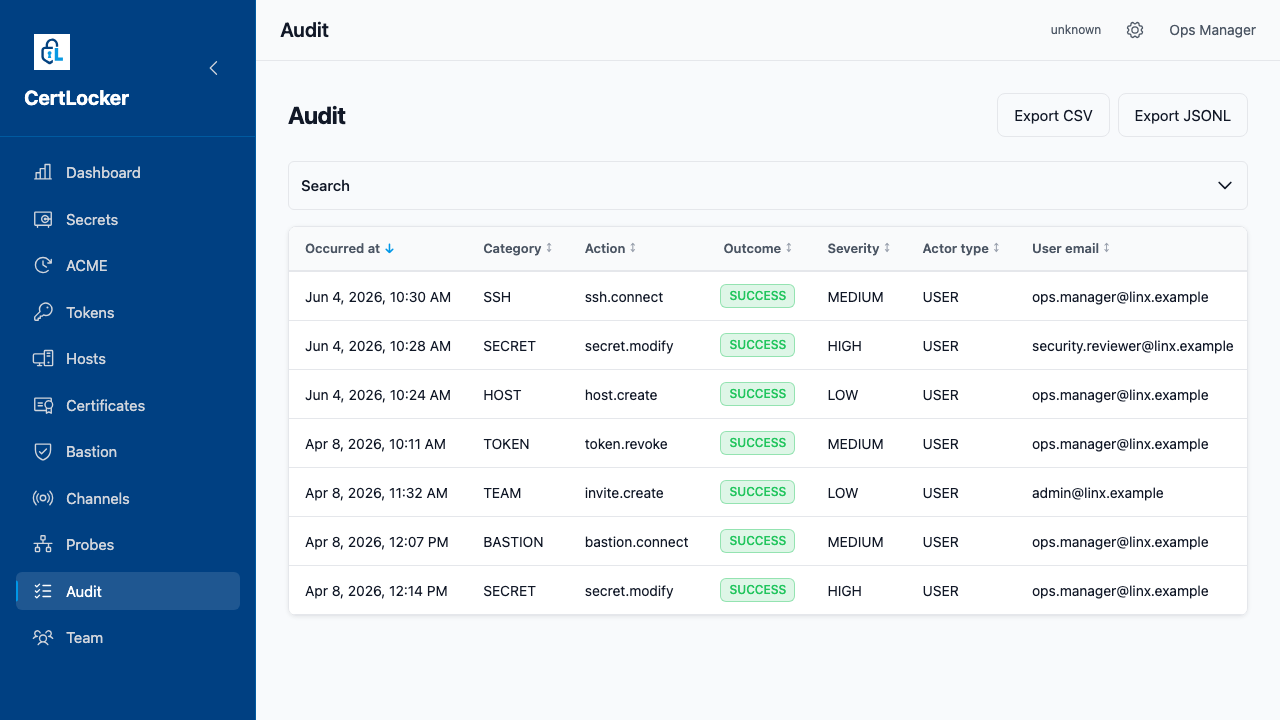This screenshot has height=720, width=1280.
Task: Sort by Severity arrows icon
Action: pyautogui.click(x=887, y=248)
